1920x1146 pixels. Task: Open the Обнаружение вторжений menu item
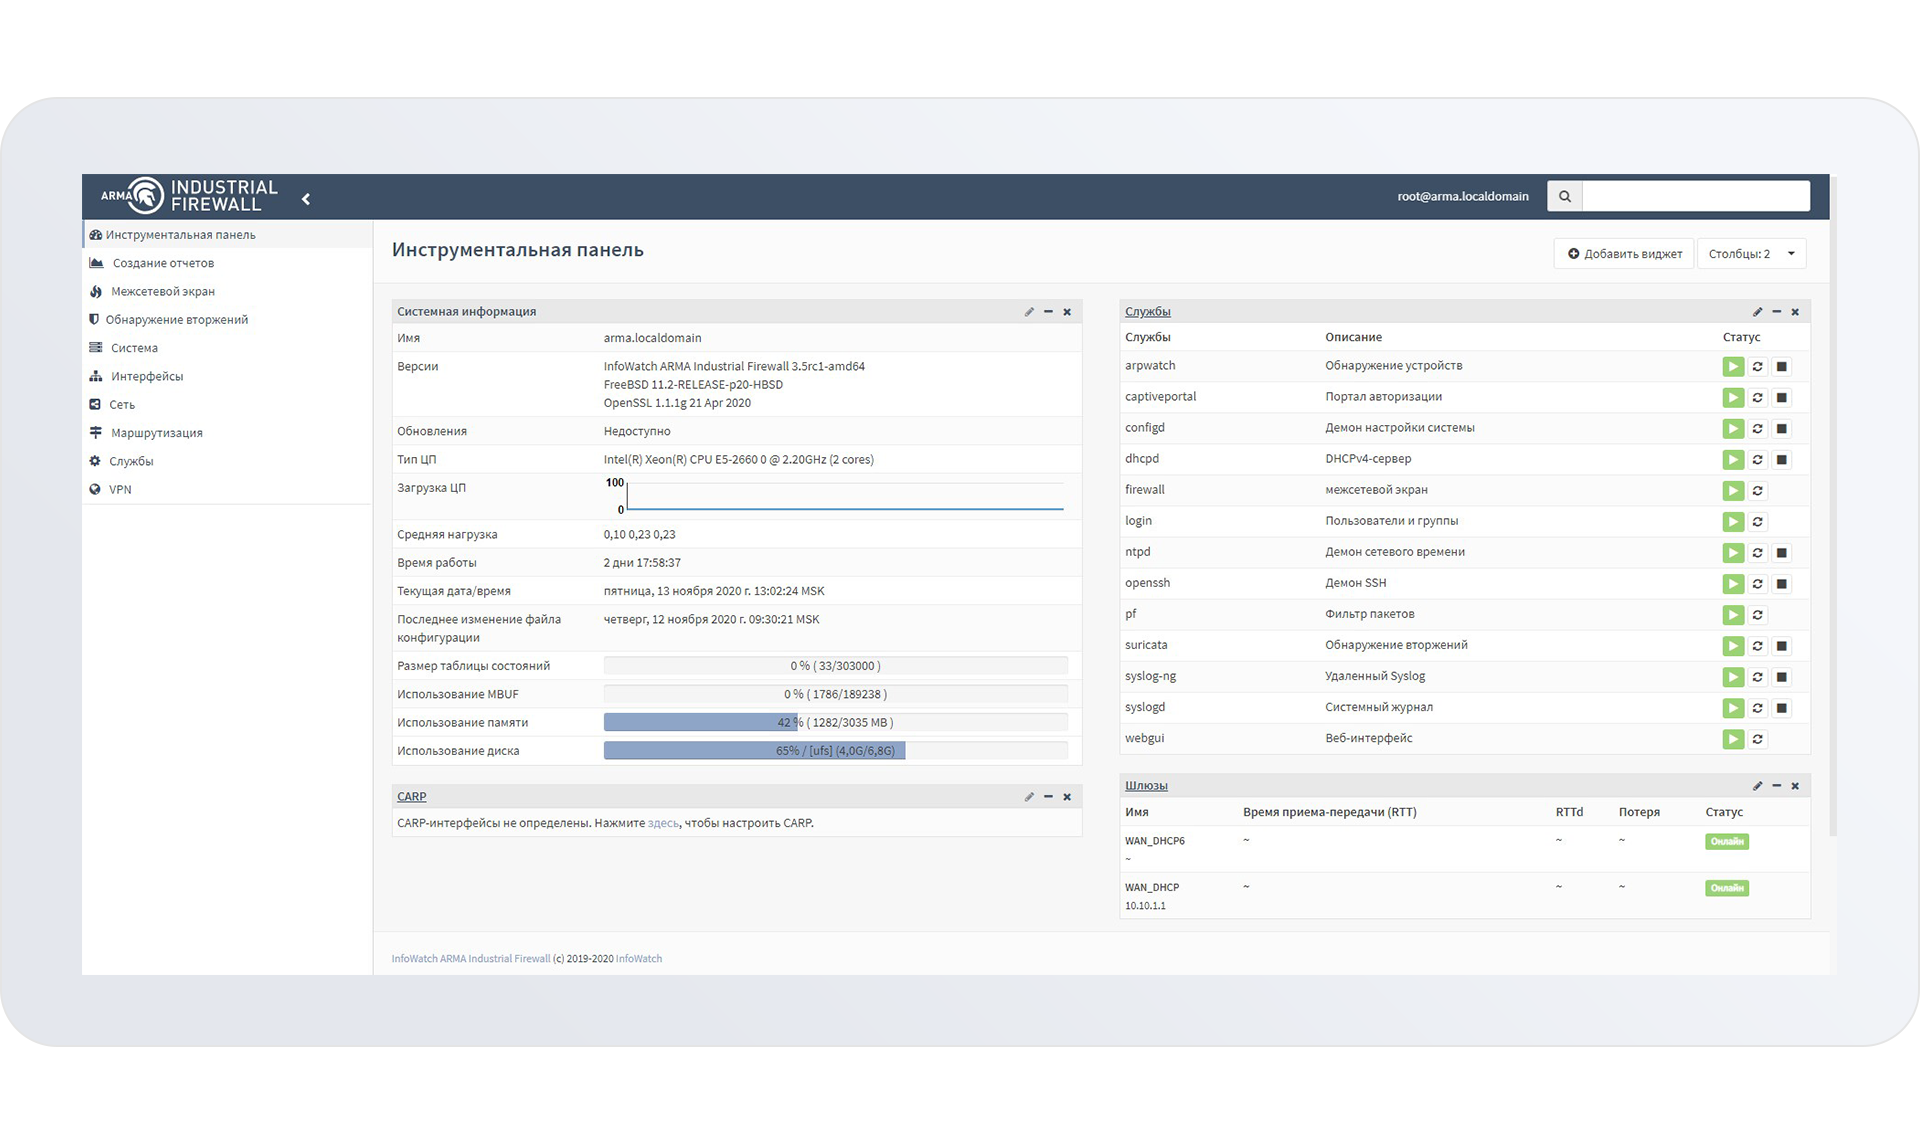point(176,320)
